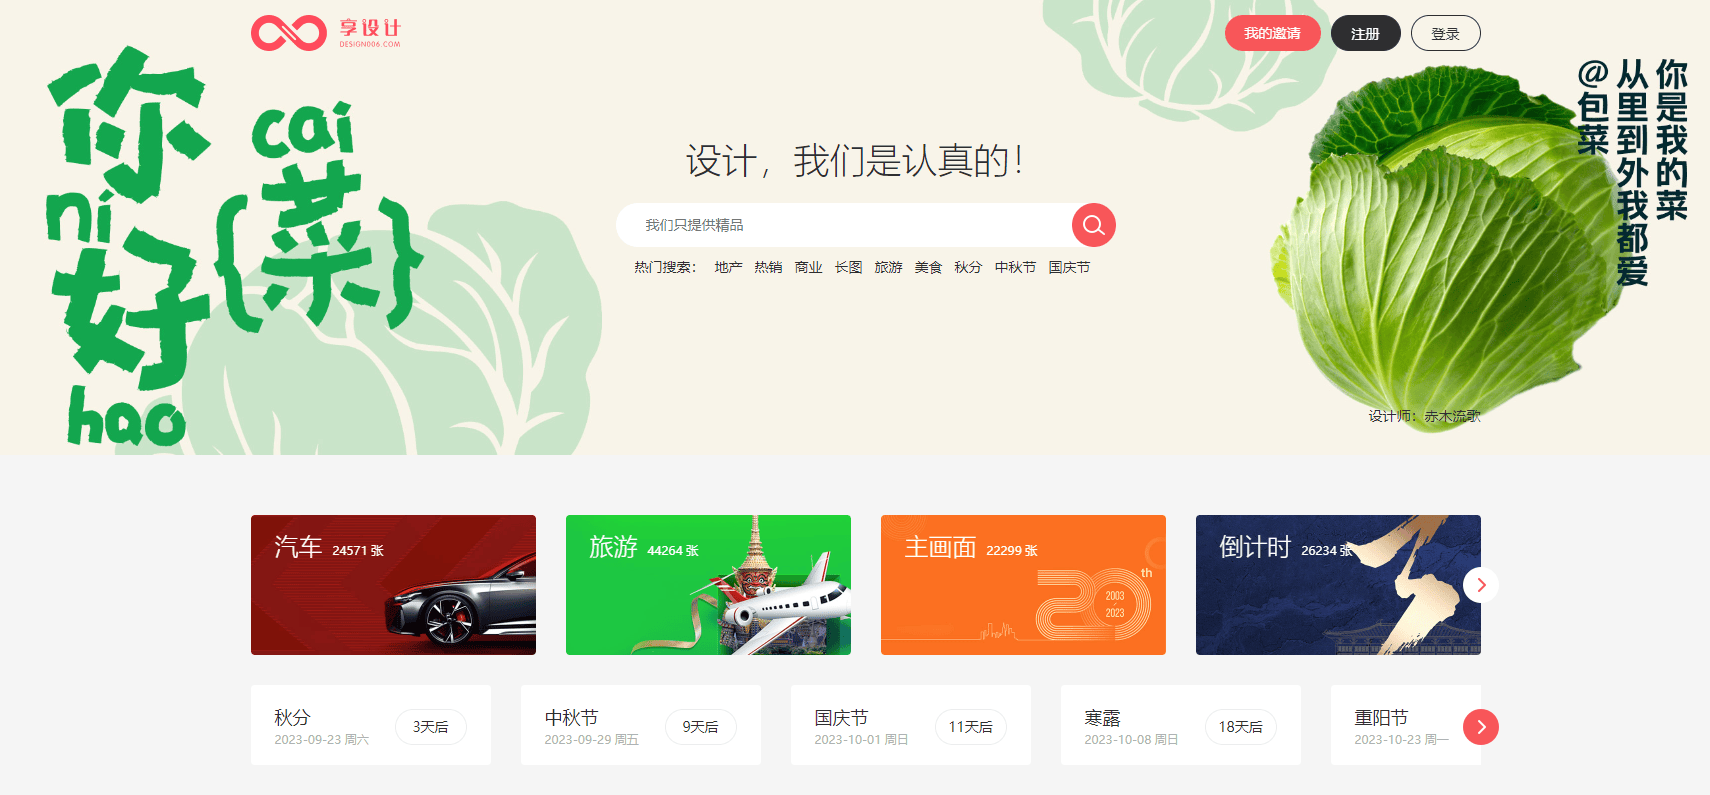Click red next arrow on festival list

tap(1480, 727)
